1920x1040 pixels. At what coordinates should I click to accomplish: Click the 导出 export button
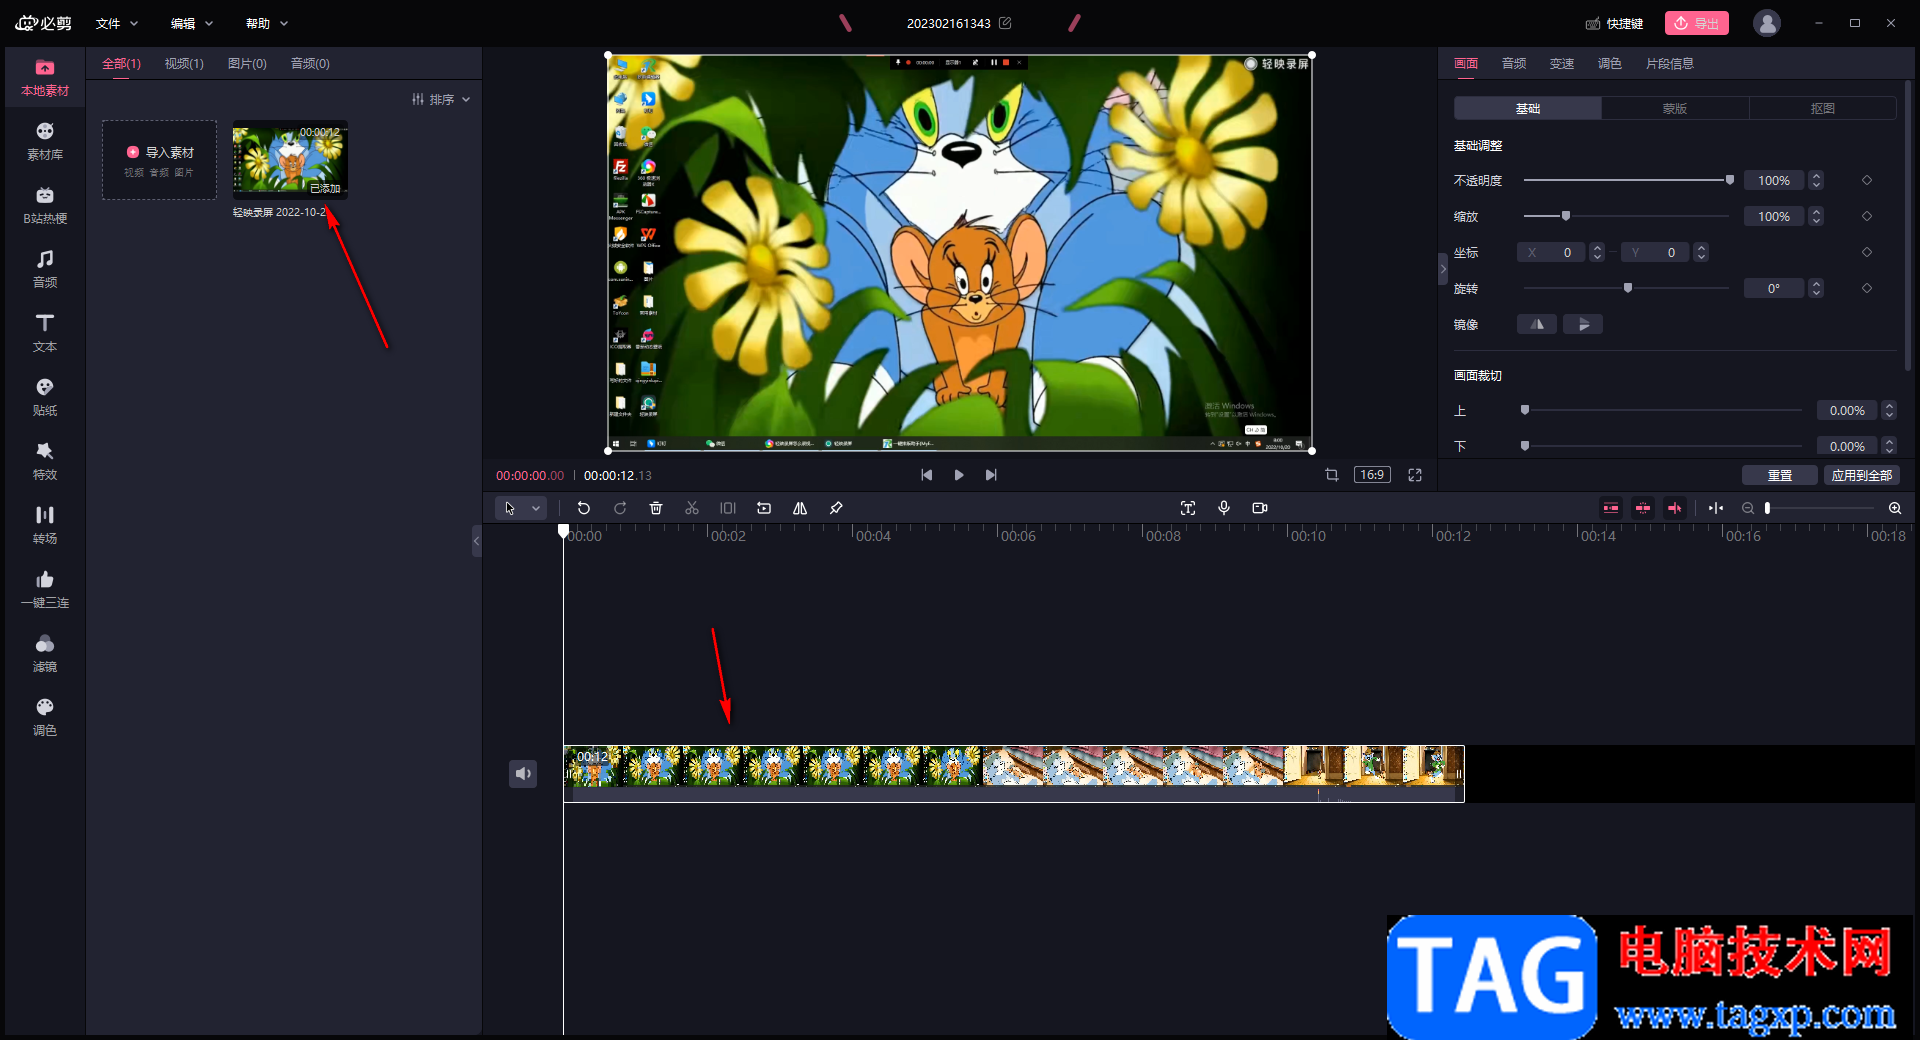[1696, 23]
